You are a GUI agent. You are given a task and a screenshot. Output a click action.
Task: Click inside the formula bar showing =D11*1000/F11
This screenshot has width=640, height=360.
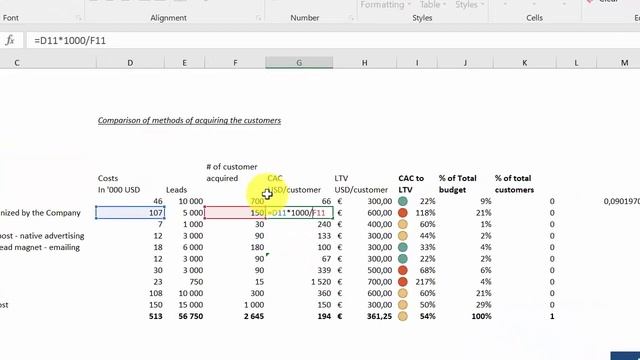point(333,40)
